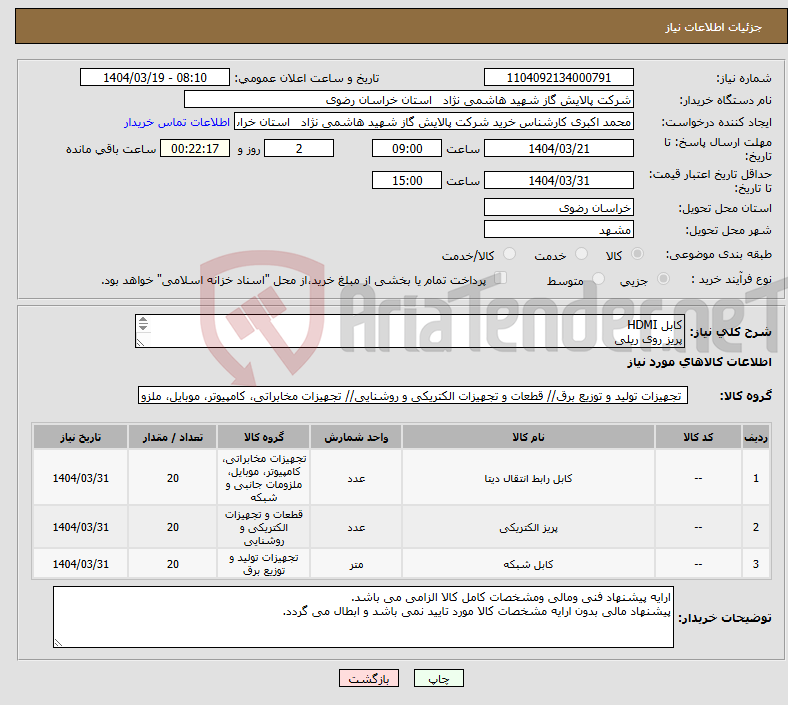Click the چاپ print button
The height and width of the screenshot is (705, 788).
[438, 678]
